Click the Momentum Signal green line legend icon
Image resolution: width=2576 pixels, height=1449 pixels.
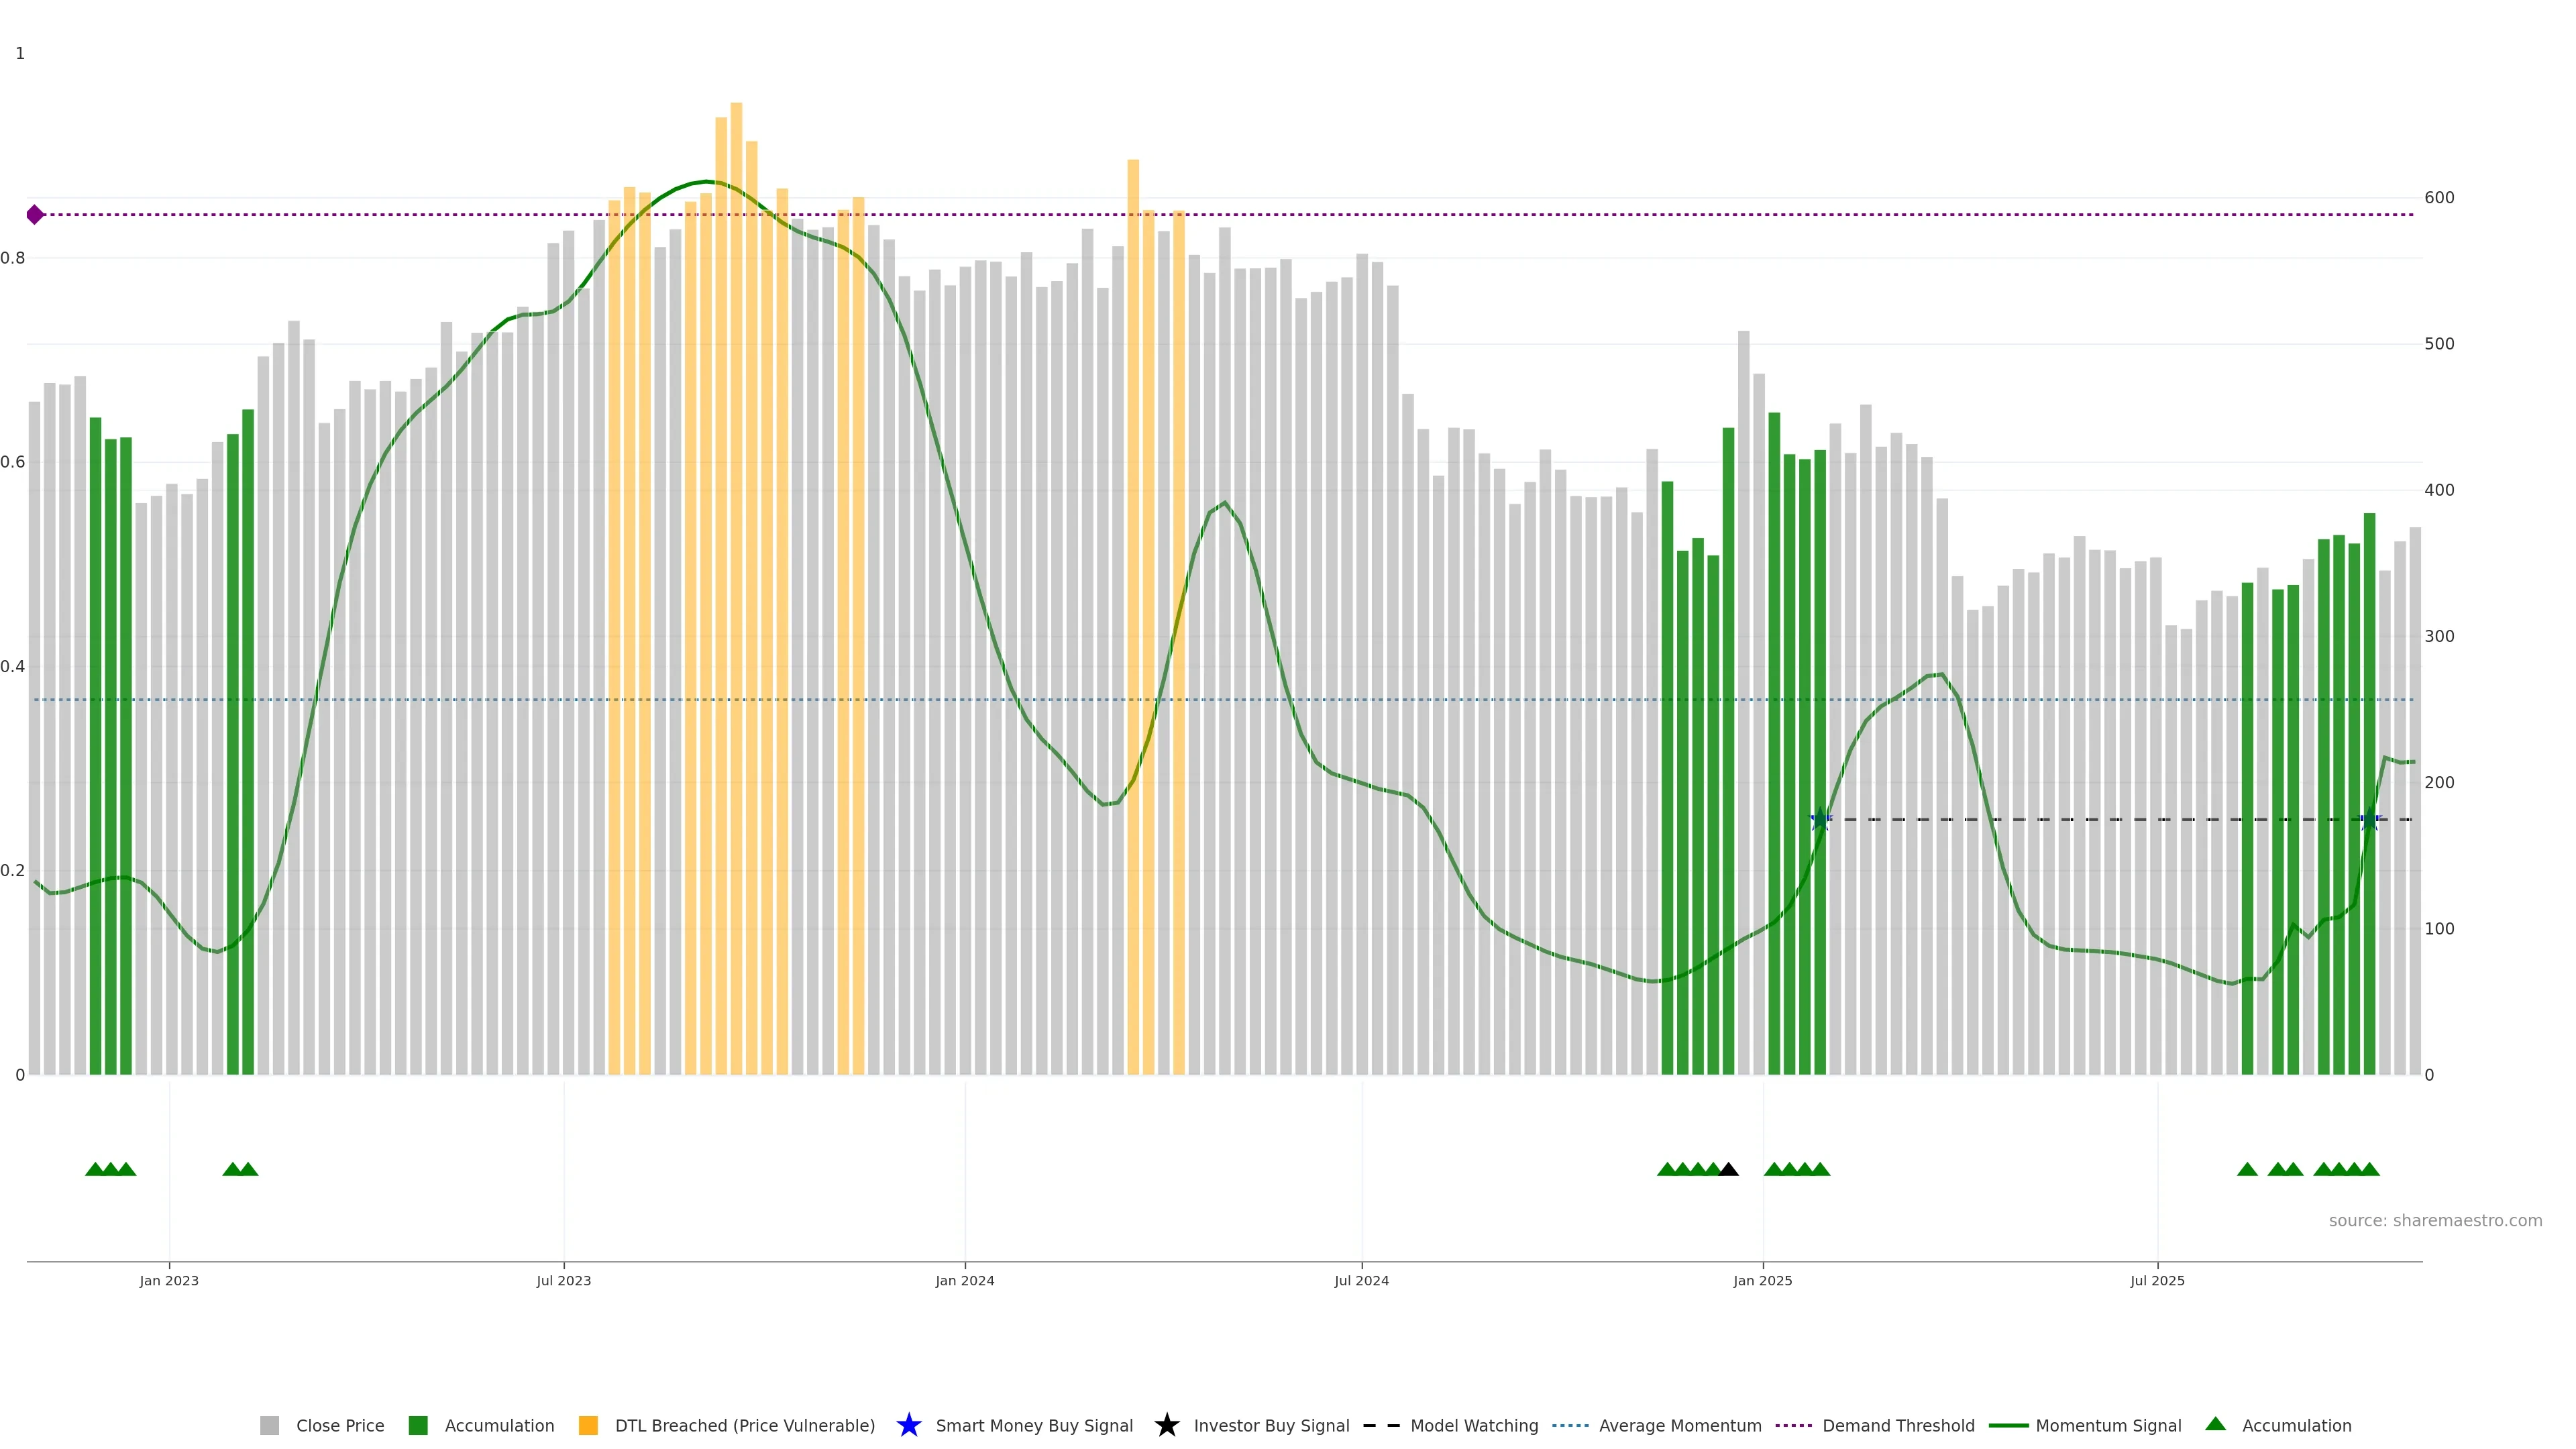point(2008,1425)
